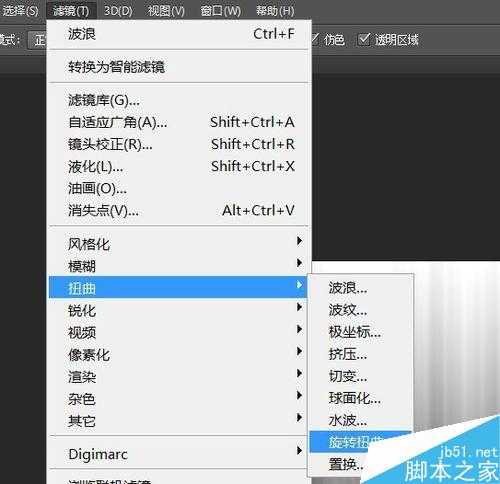Toggle the 仿色 checkbox
This screenshot has width=500, height=484.
pyautogui.click(x=314, y=40)
